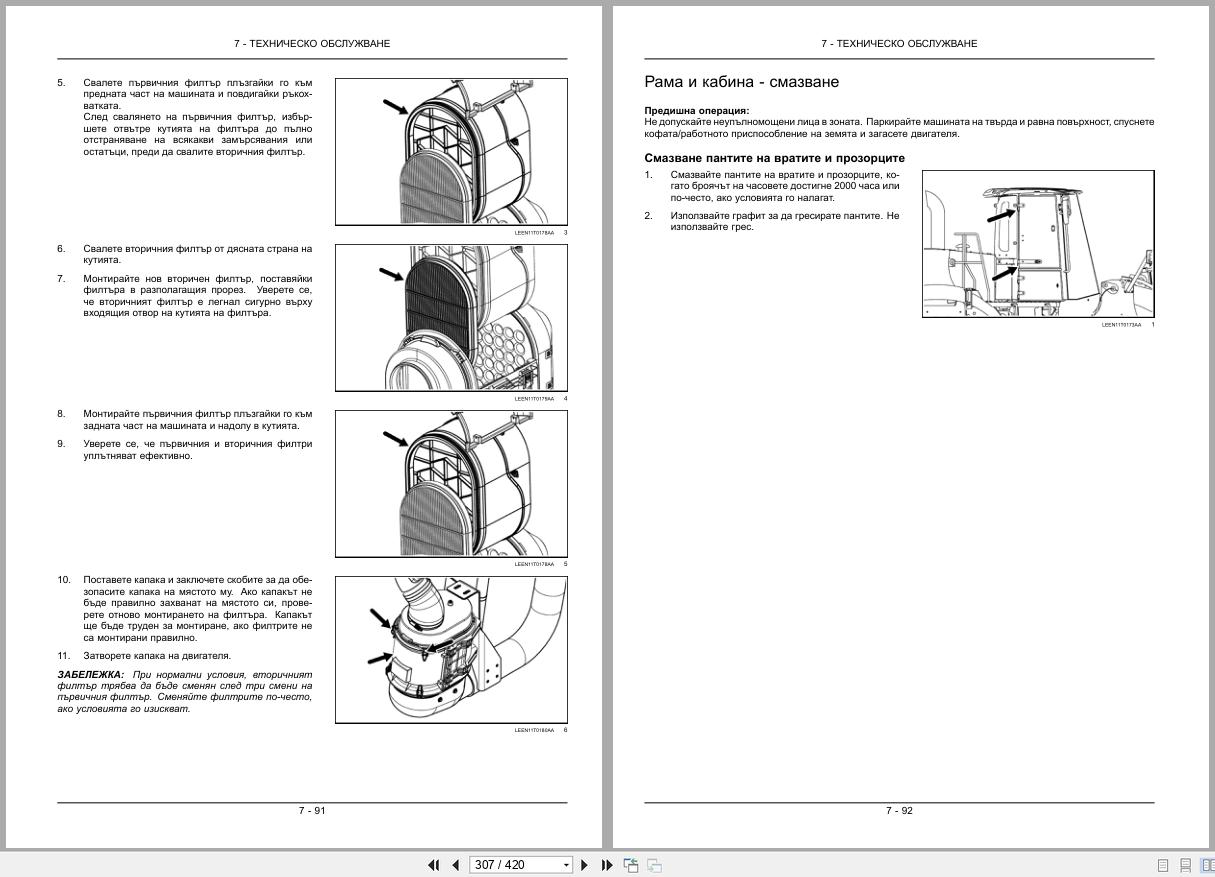Click page number '7 - 91' in footer
Viewport: 1215px width, 877px height.
[312, 810]
